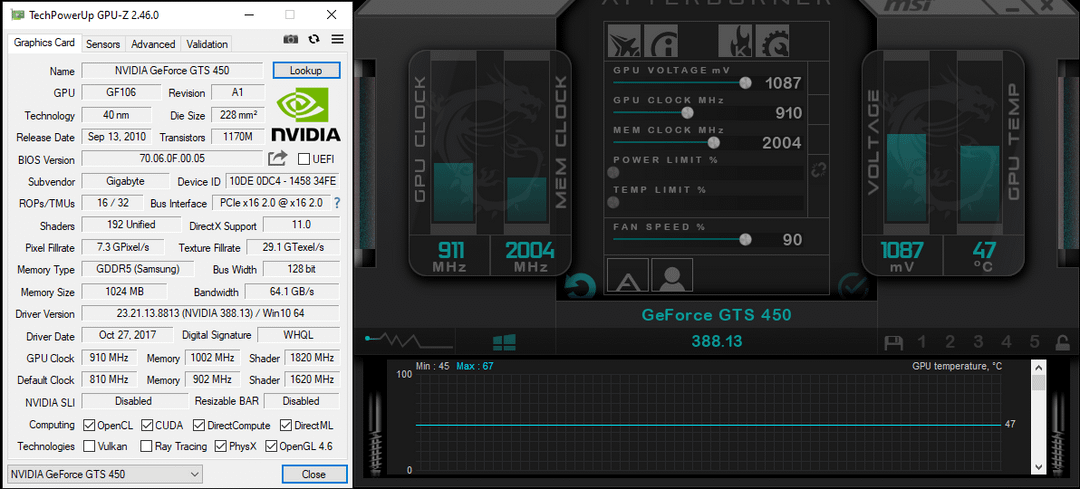Switch to the Graphics Card tab
Viewport: 1080px width, 489px height.
click(44, 43)
